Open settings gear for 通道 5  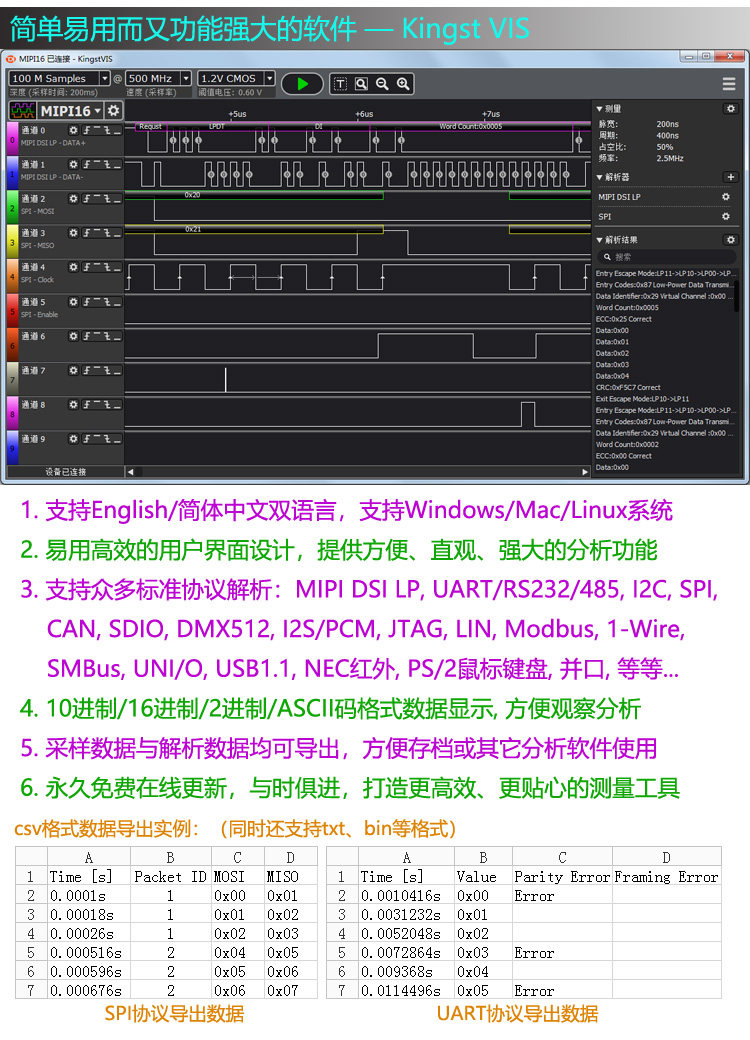click(74, 302)
